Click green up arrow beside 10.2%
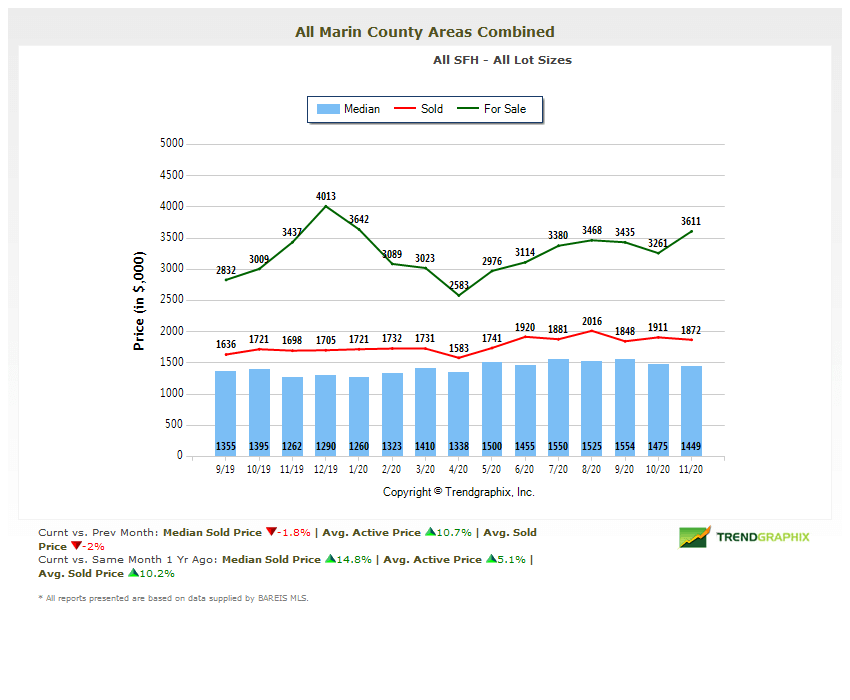Screen dimensions: 850x700 133,574
